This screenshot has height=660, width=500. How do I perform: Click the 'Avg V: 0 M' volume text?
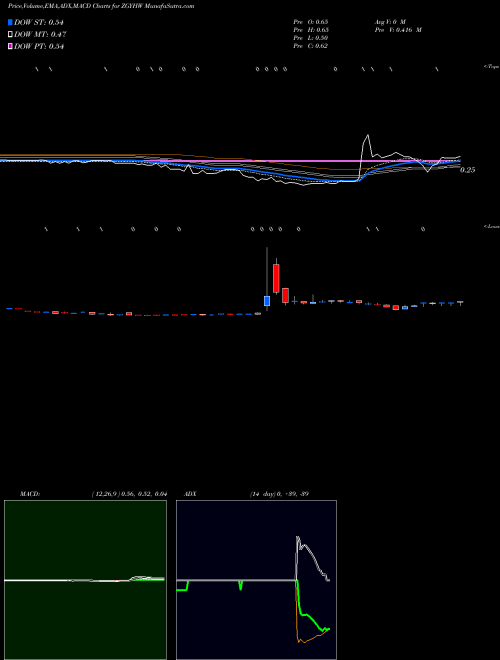(390, 22)
